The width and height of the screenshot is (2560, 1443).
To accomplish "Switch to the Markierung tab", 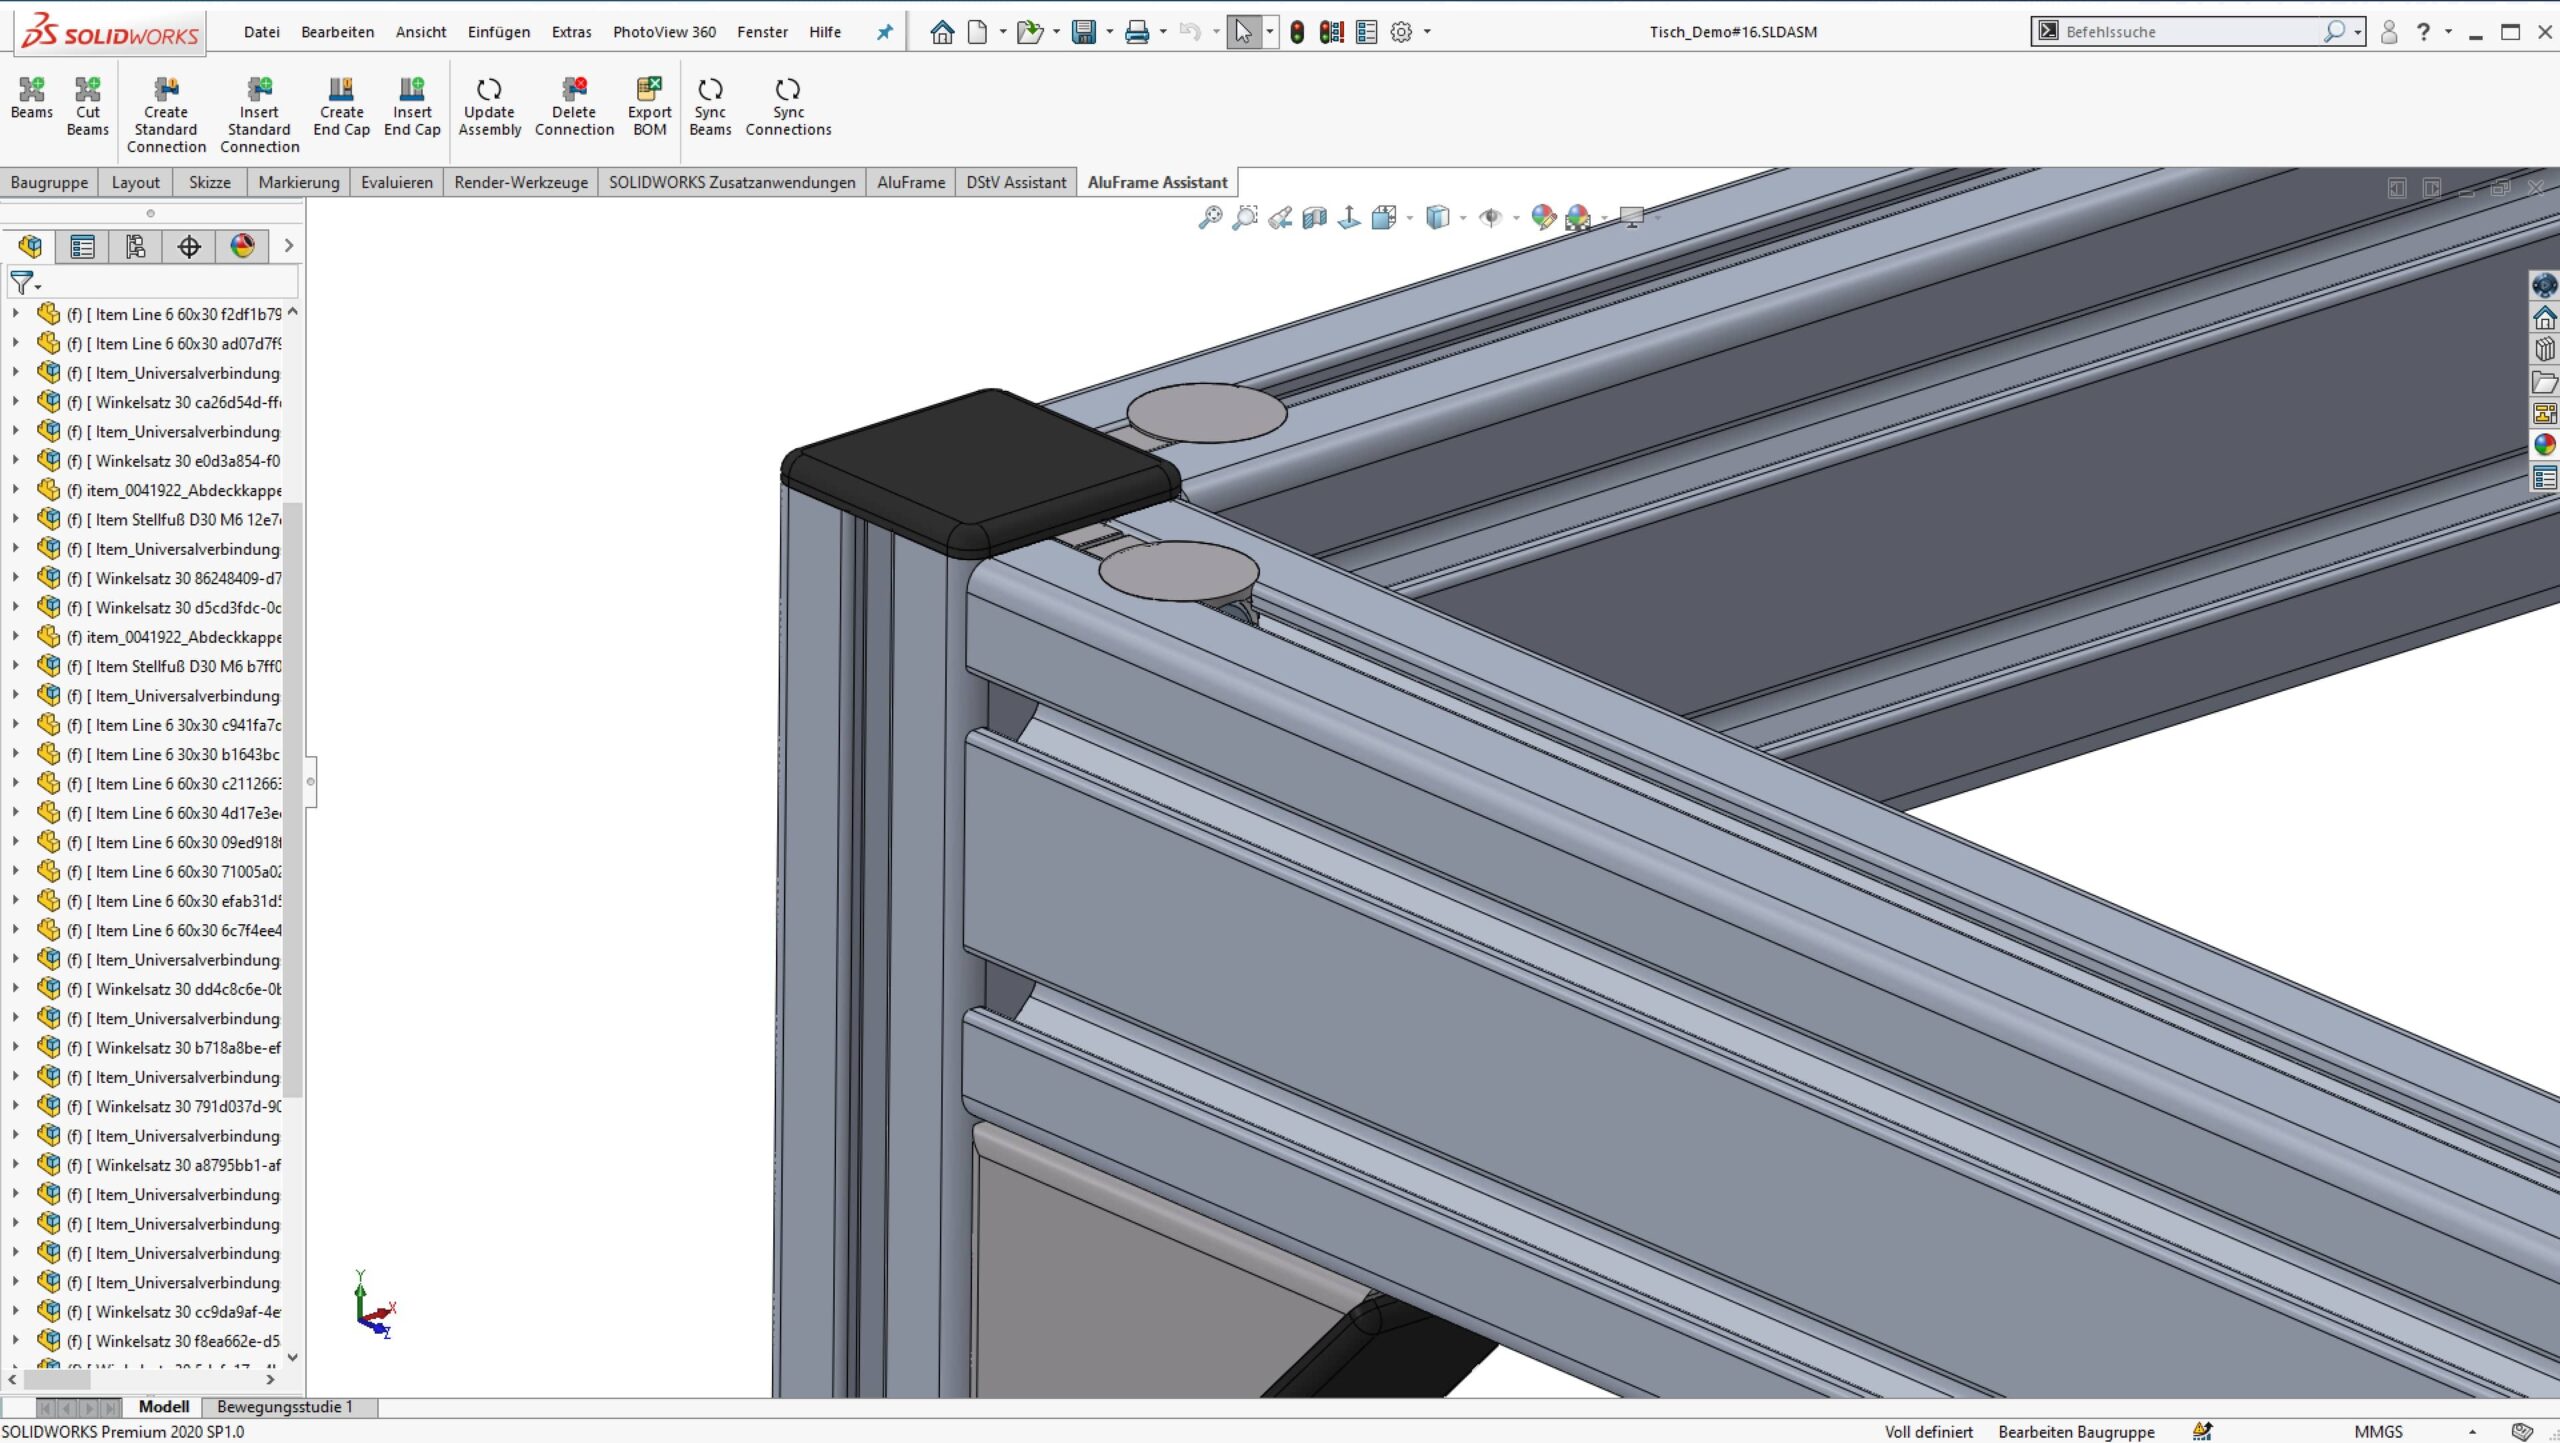I will 299,183.
